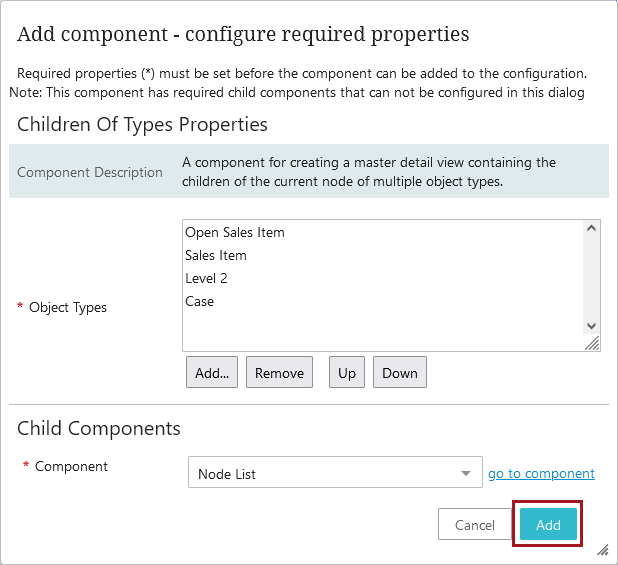Click empty area inside Object Types box

pos(382,329)
